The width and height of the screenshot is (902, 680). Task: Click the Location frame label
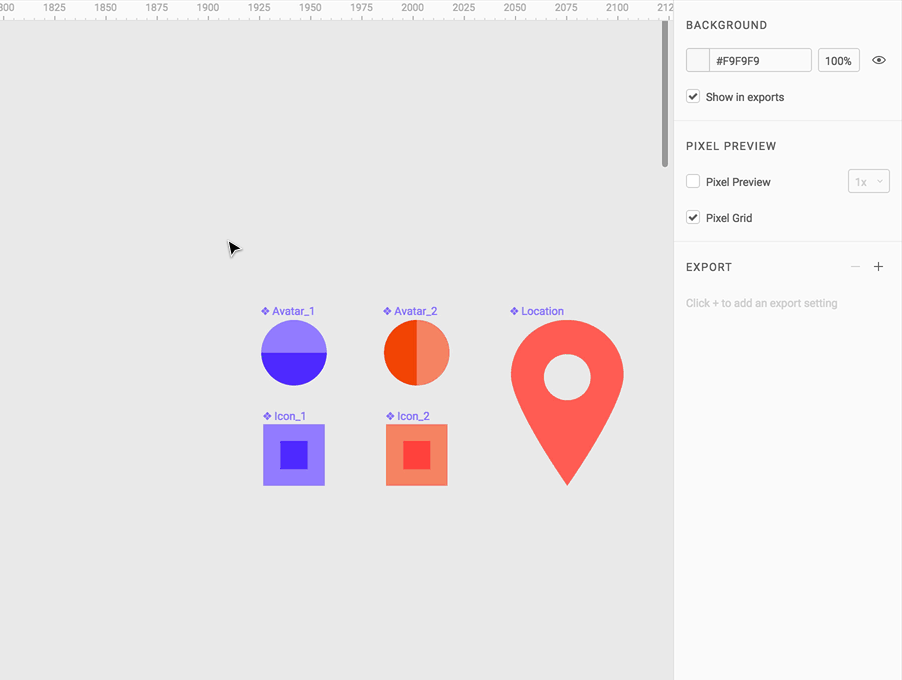pyautogui.click(x=537, y=311)
